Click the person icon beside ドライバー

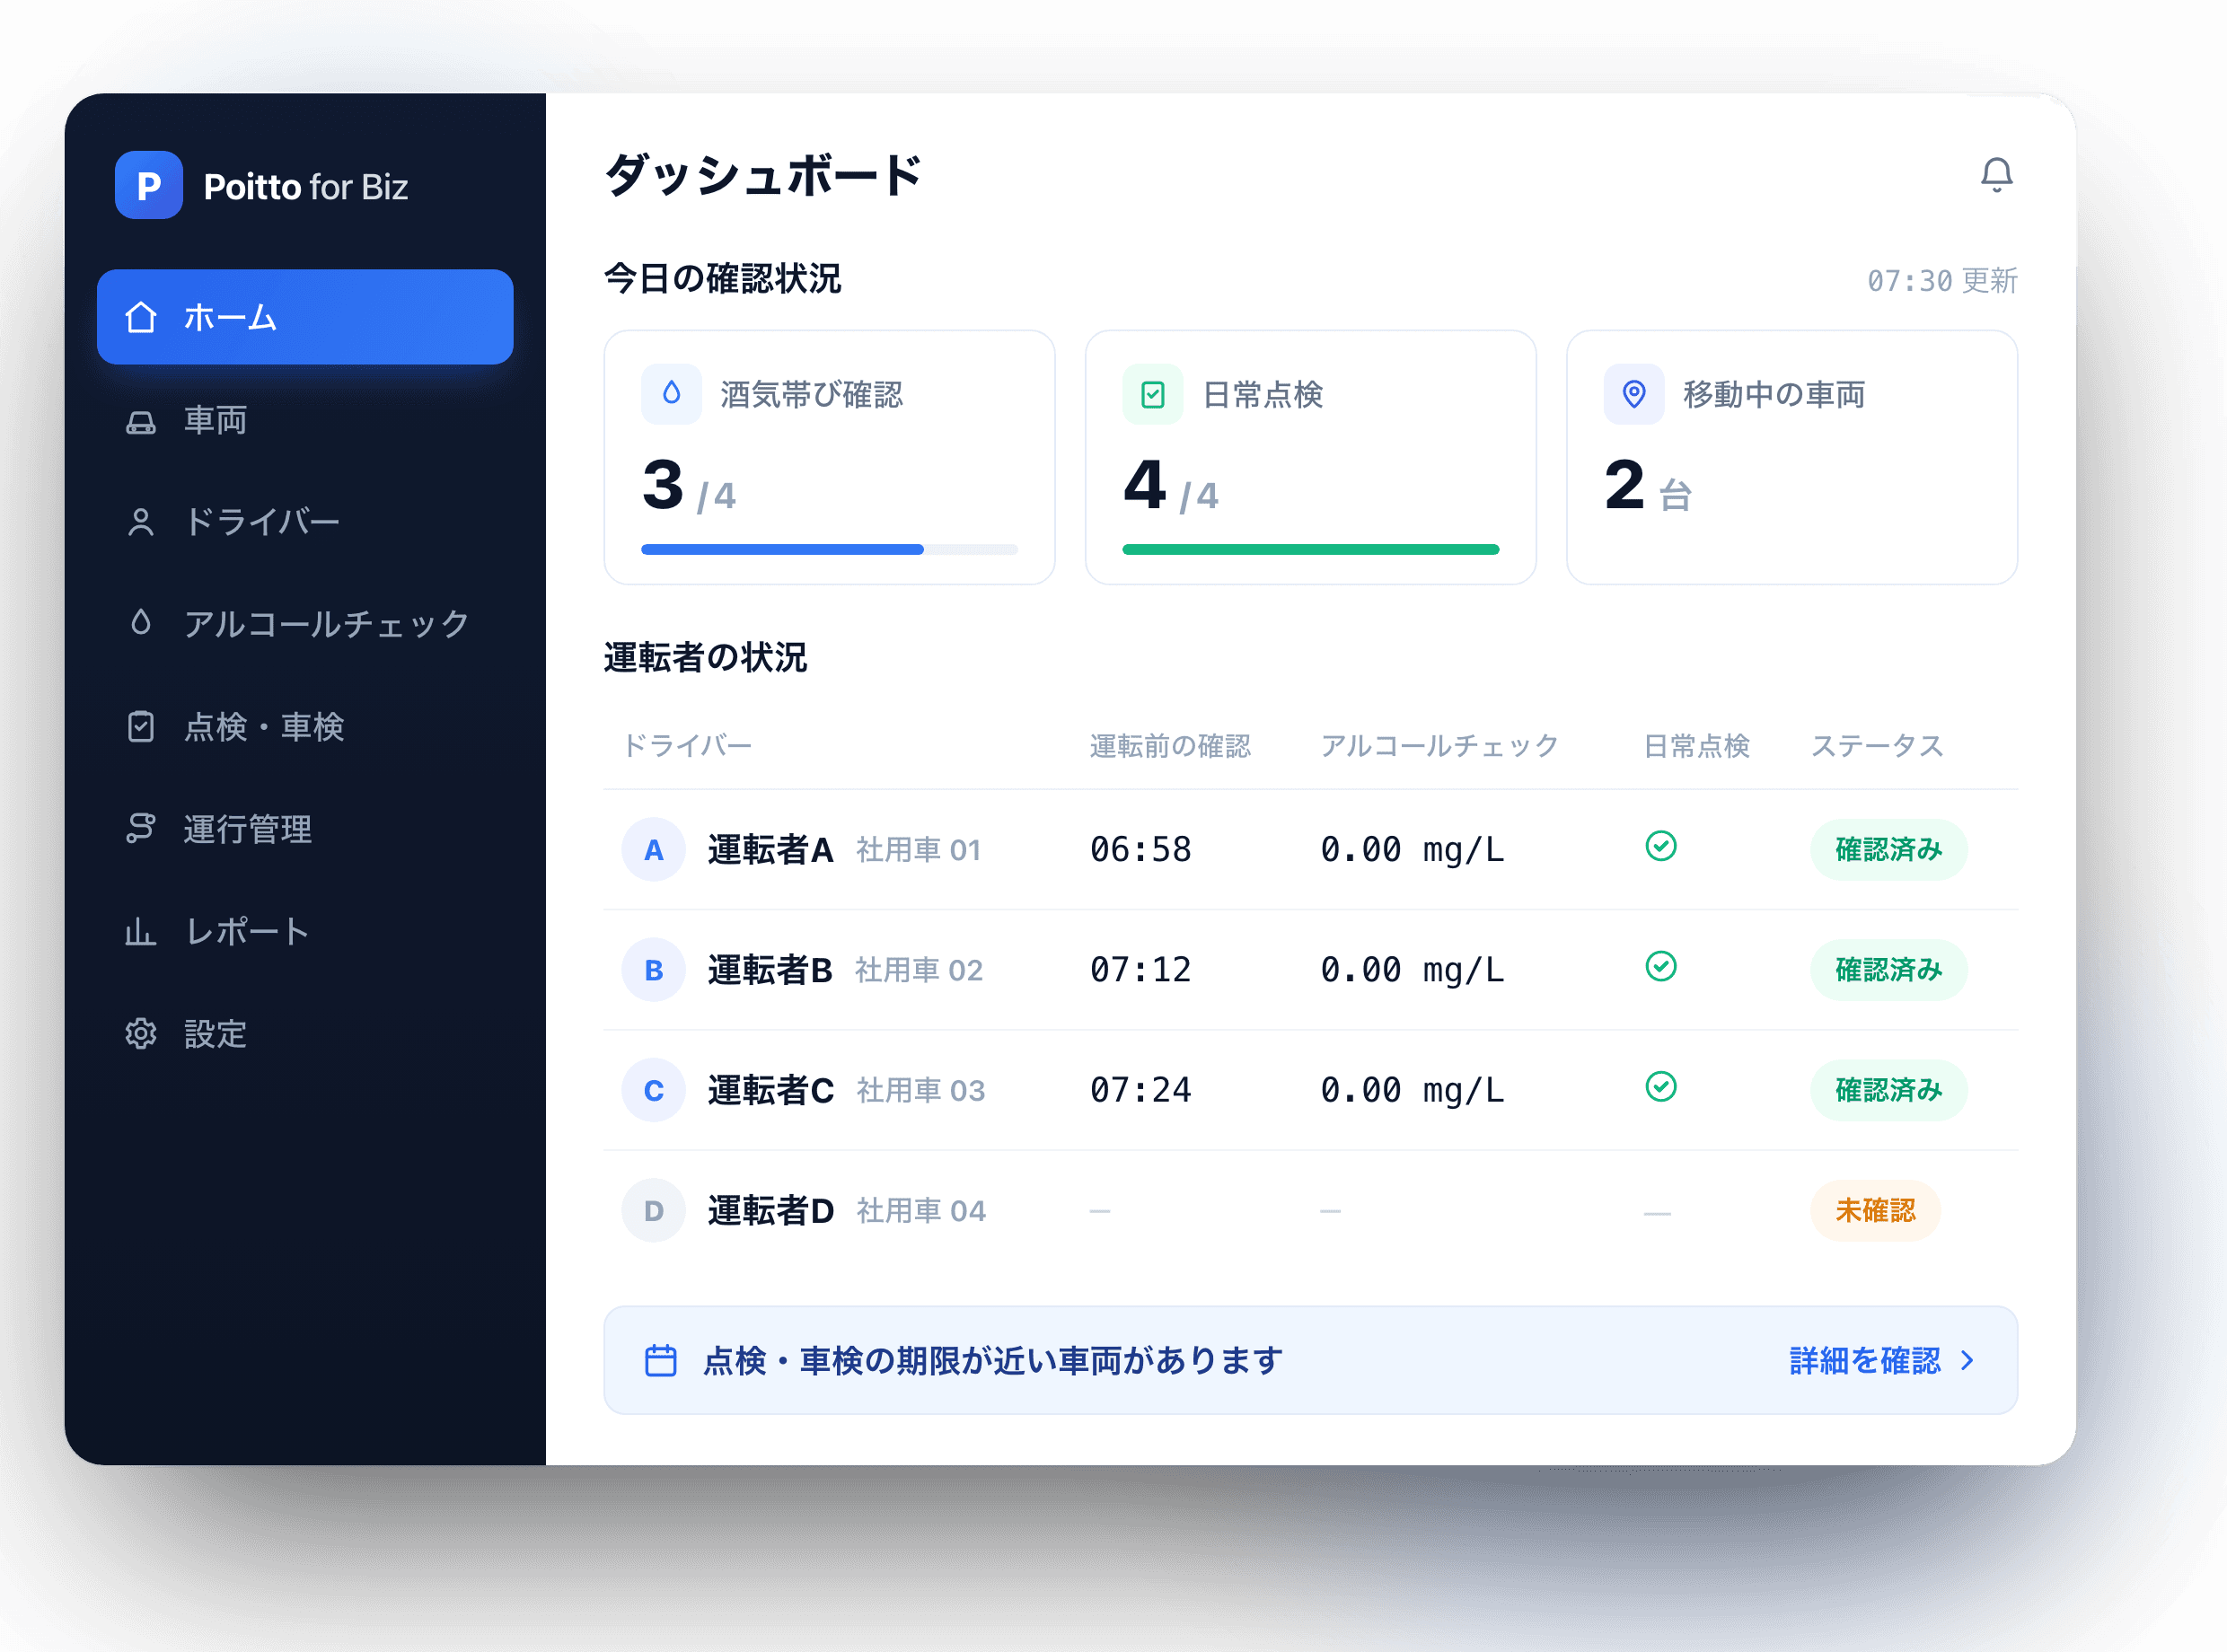141,522
